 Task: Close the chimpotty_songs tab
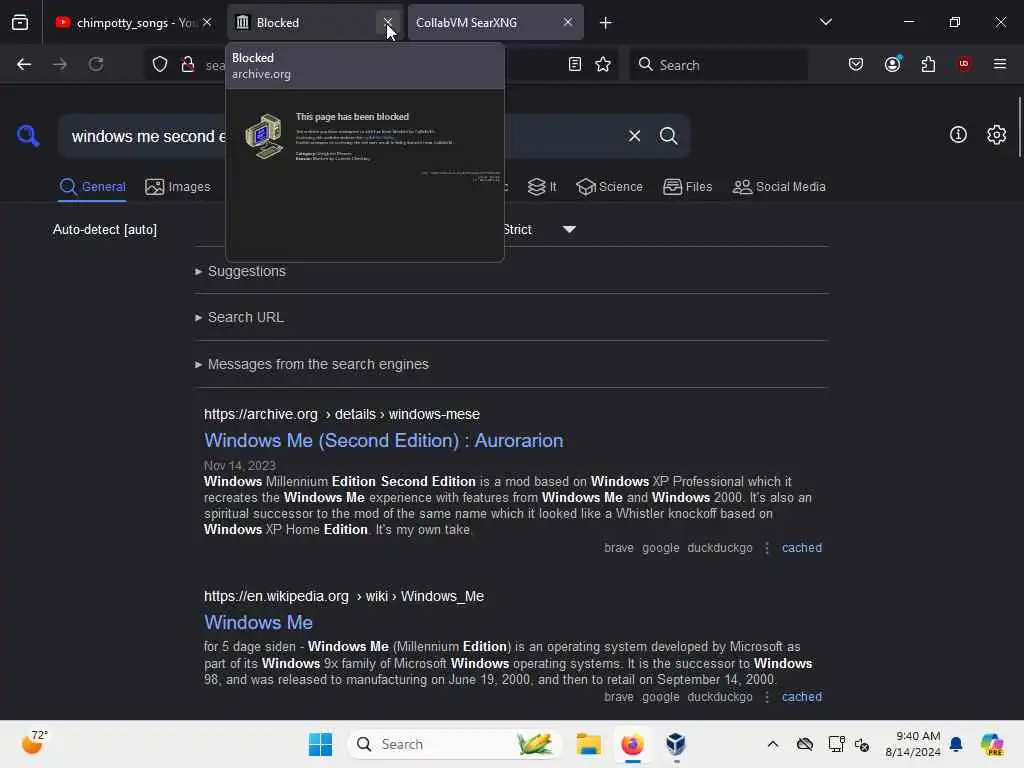click(207, 22)
